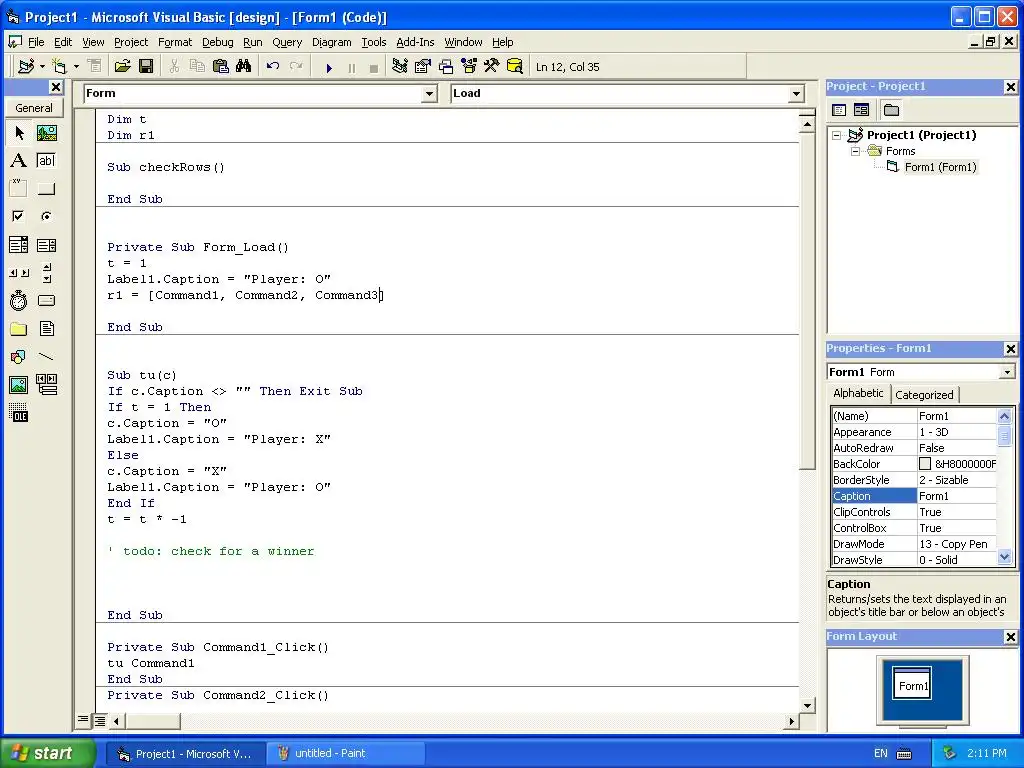Click View Code in the Project Explorer
Image resolution: width=1024 pixels, height=768 pixels.
(x=839, y=110)
